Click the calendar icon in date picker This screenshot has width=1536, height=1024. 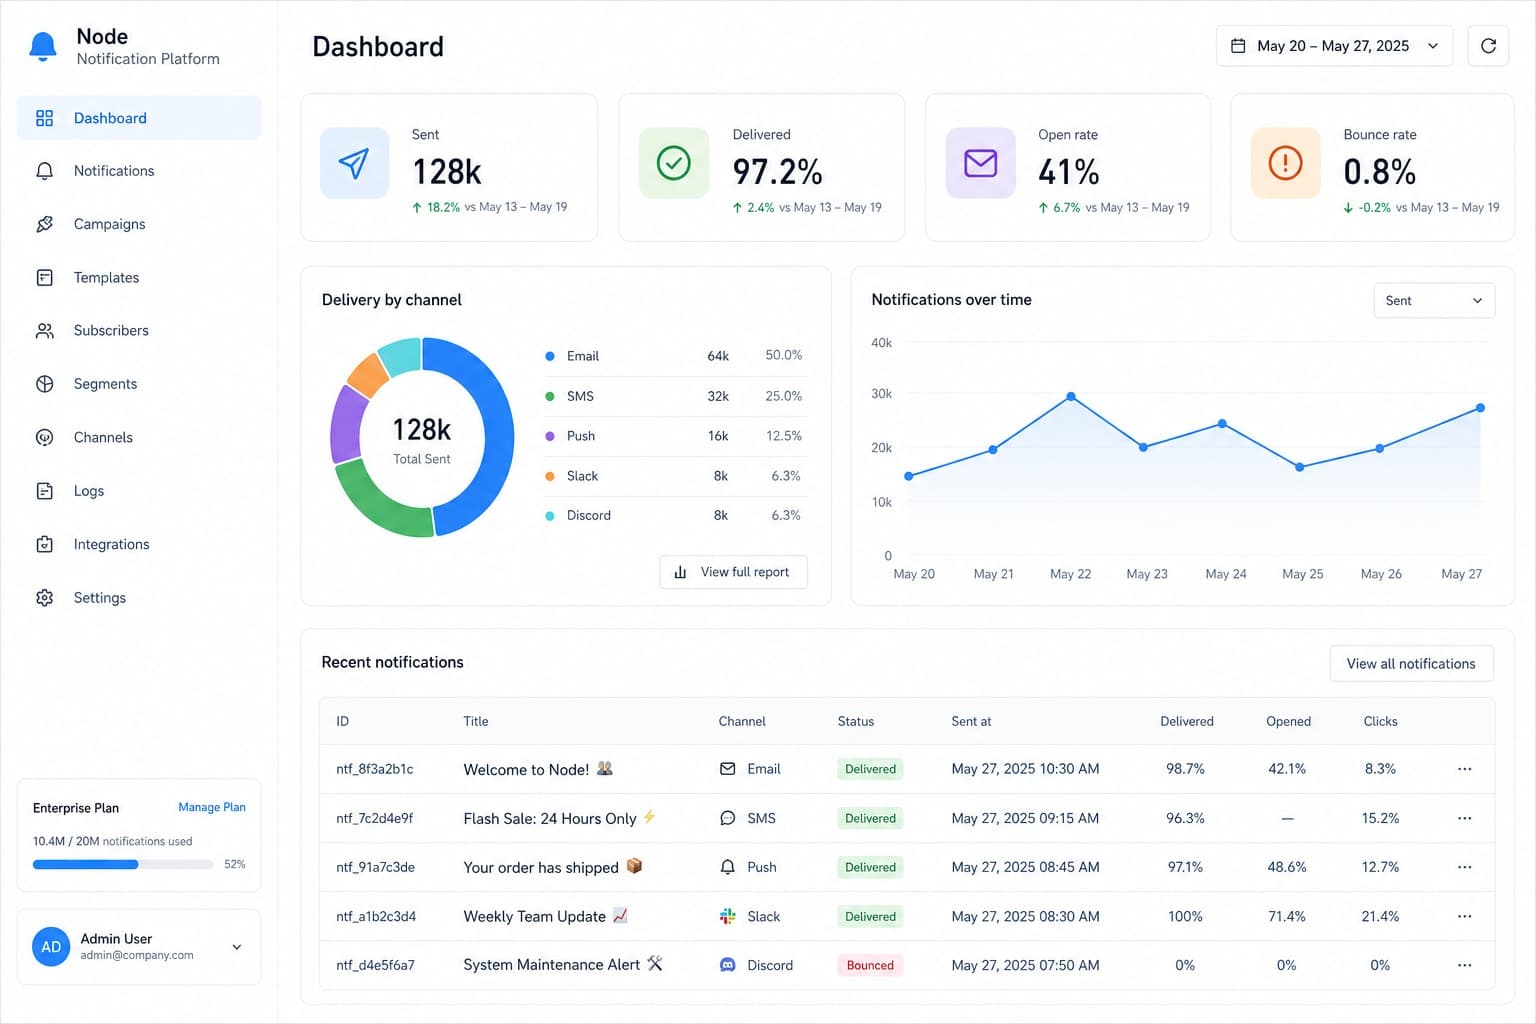click(x=1238, y=46)
